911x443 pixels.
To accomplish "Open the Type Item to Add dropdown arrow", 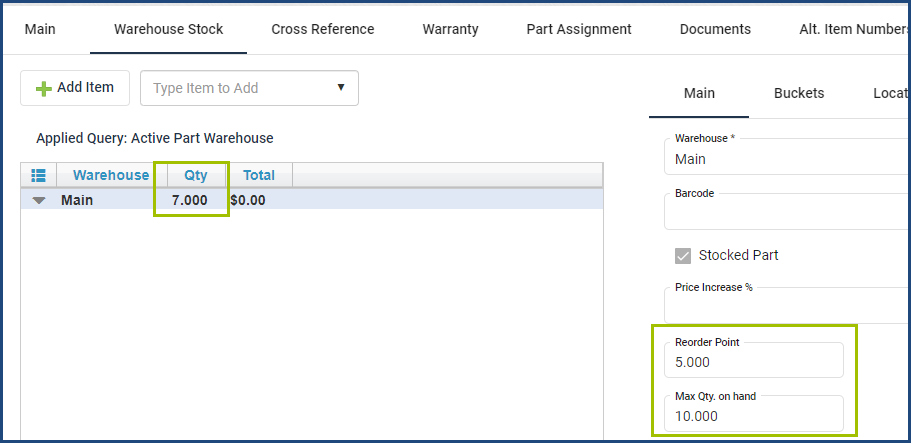I will 341,88.
